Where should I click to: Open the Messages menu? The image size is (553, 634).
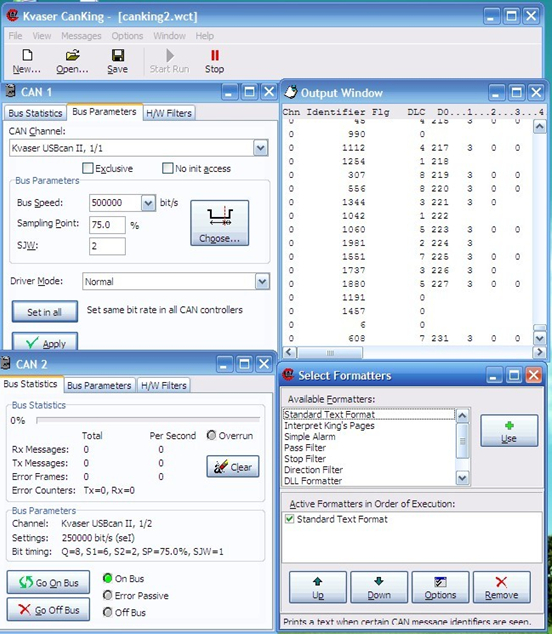[x=81, y=36]
